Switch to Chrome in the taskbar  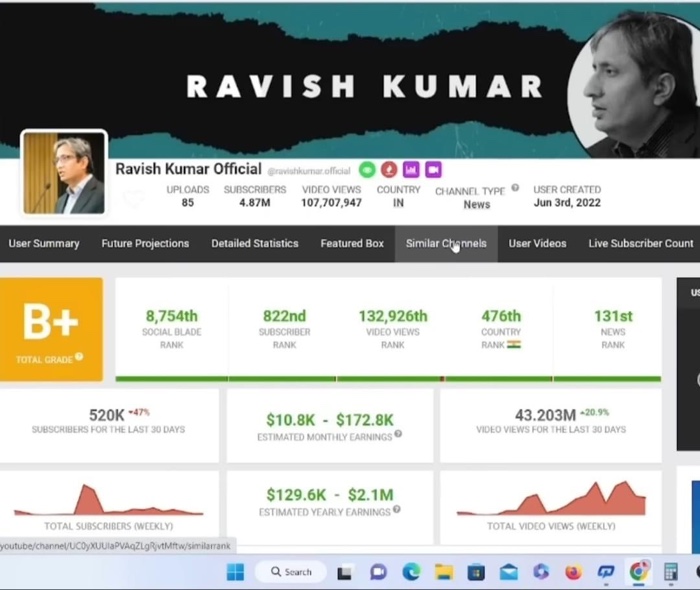pos(639,572)
